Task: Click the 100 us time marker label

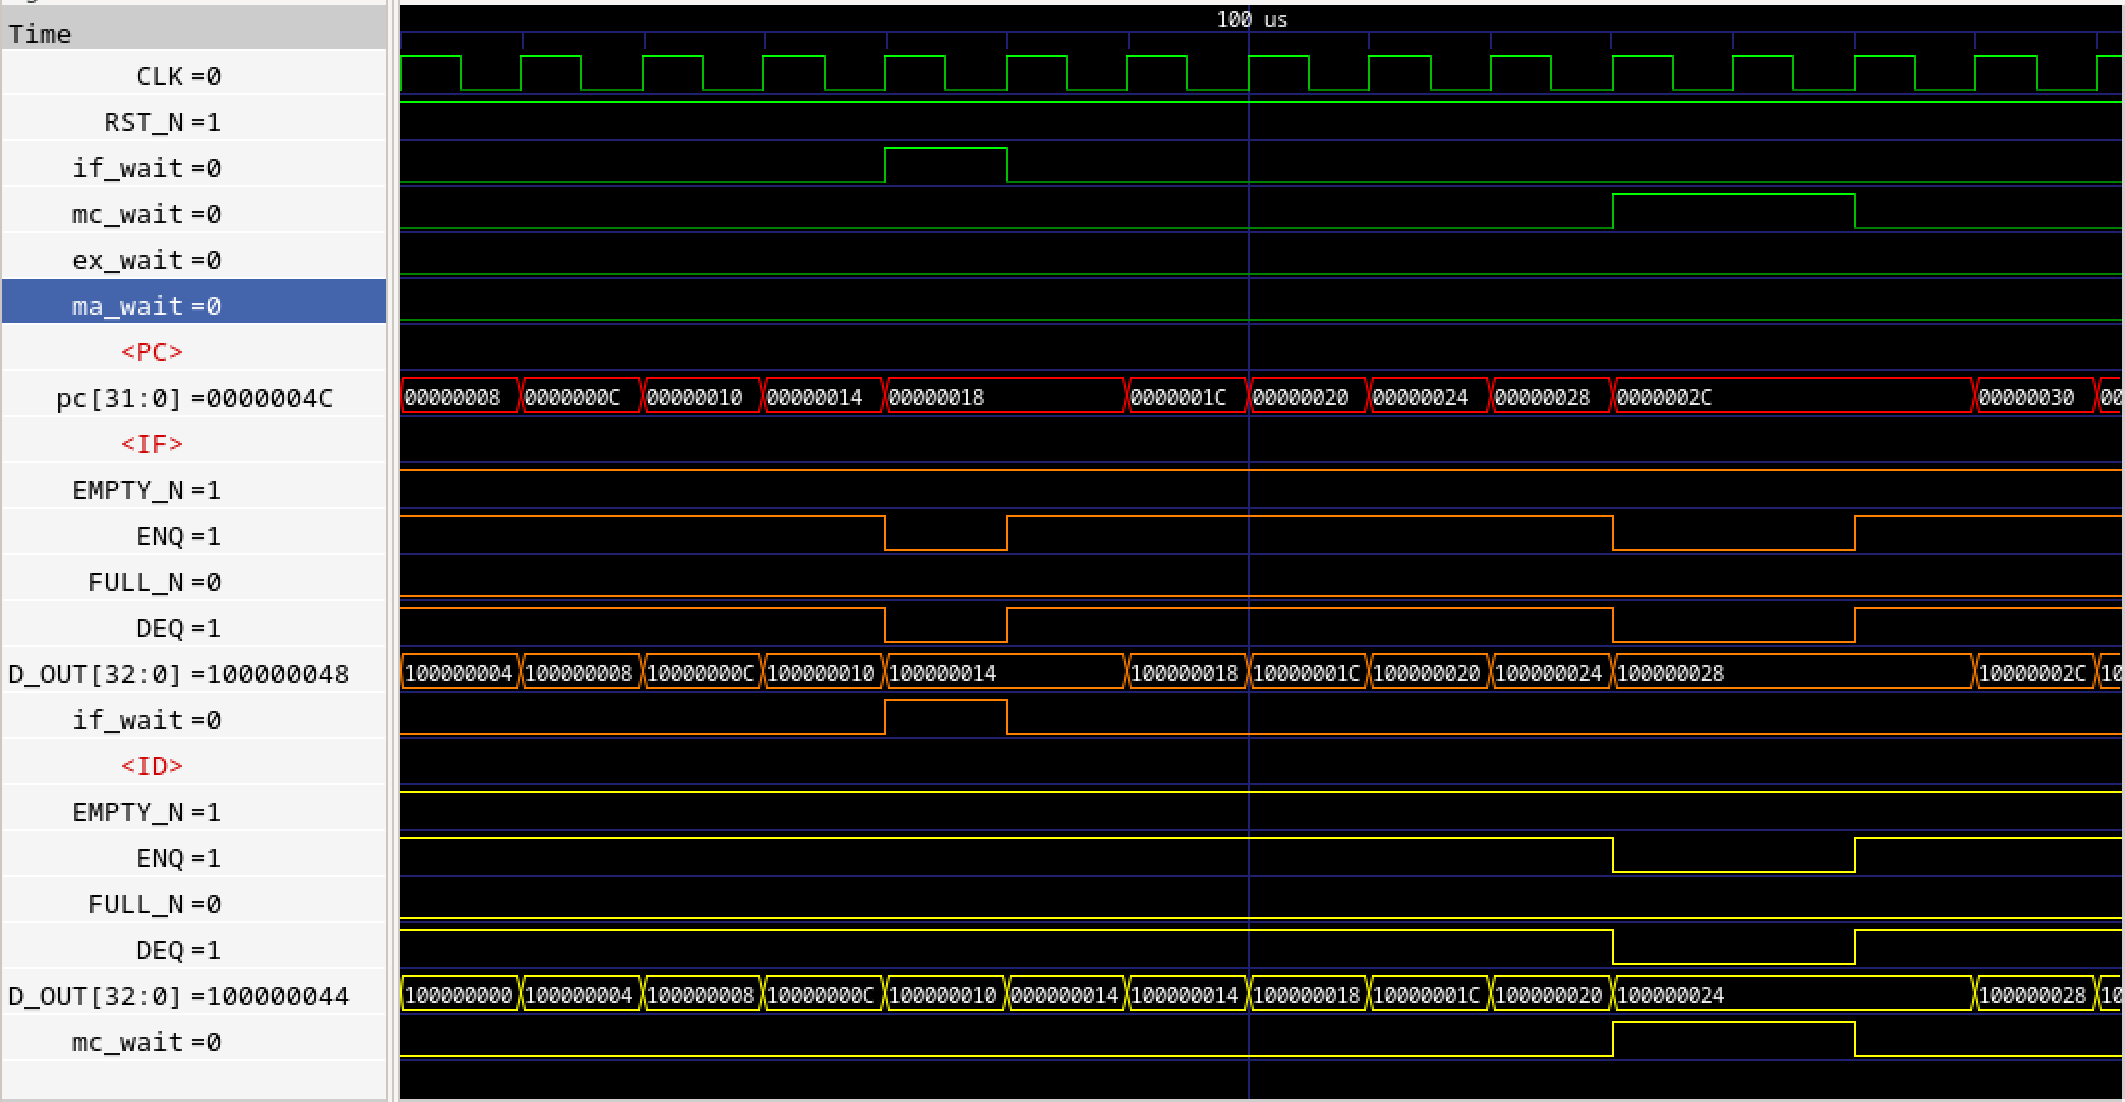Action: pos(1251,19)
